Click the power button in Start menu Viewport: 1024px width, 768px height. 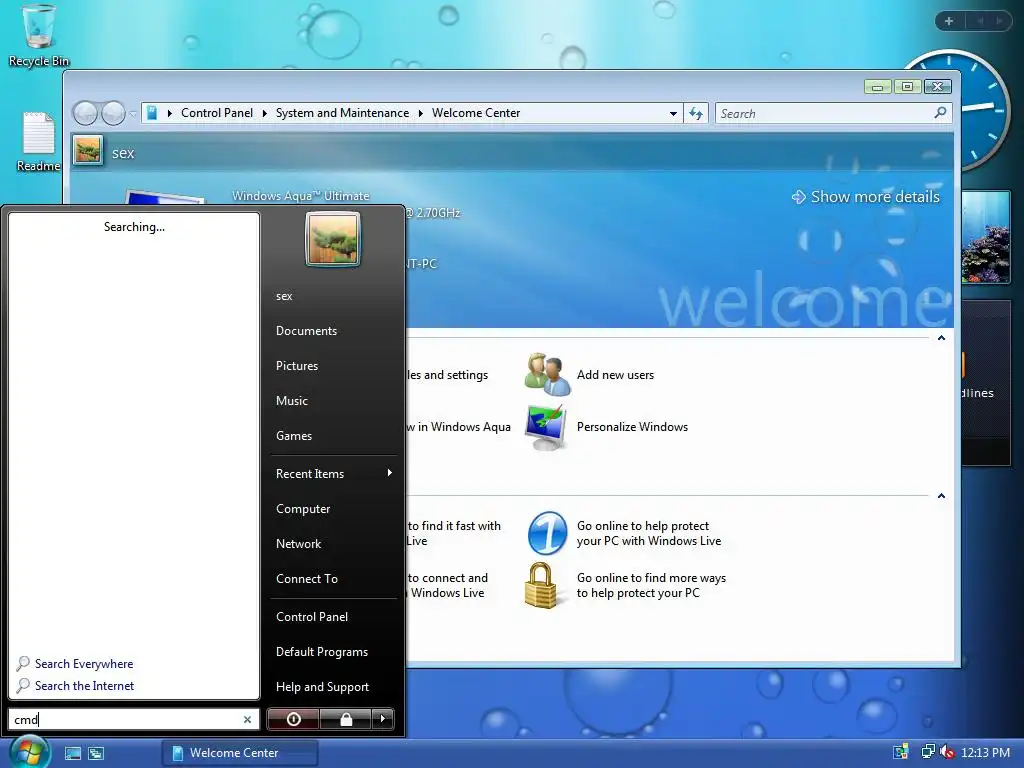point(293,719)
